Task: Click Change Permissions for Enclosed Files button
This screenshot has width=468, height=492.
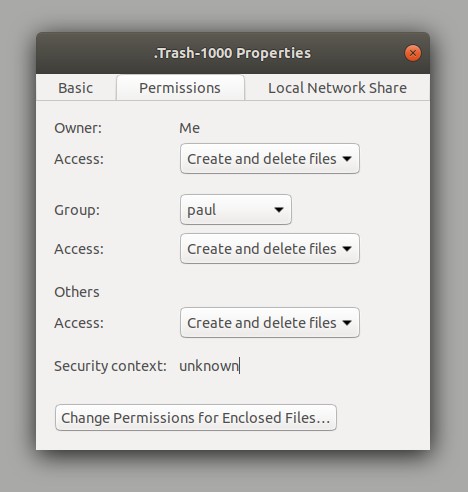Action: click(196, 418)
